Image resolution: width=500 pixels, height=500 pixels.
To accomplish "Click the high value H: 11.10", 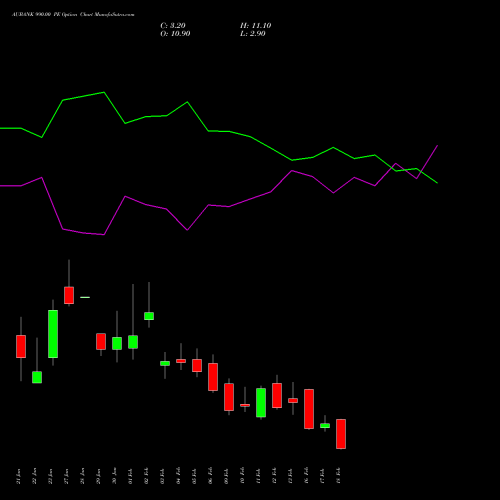I will point(256,26).
